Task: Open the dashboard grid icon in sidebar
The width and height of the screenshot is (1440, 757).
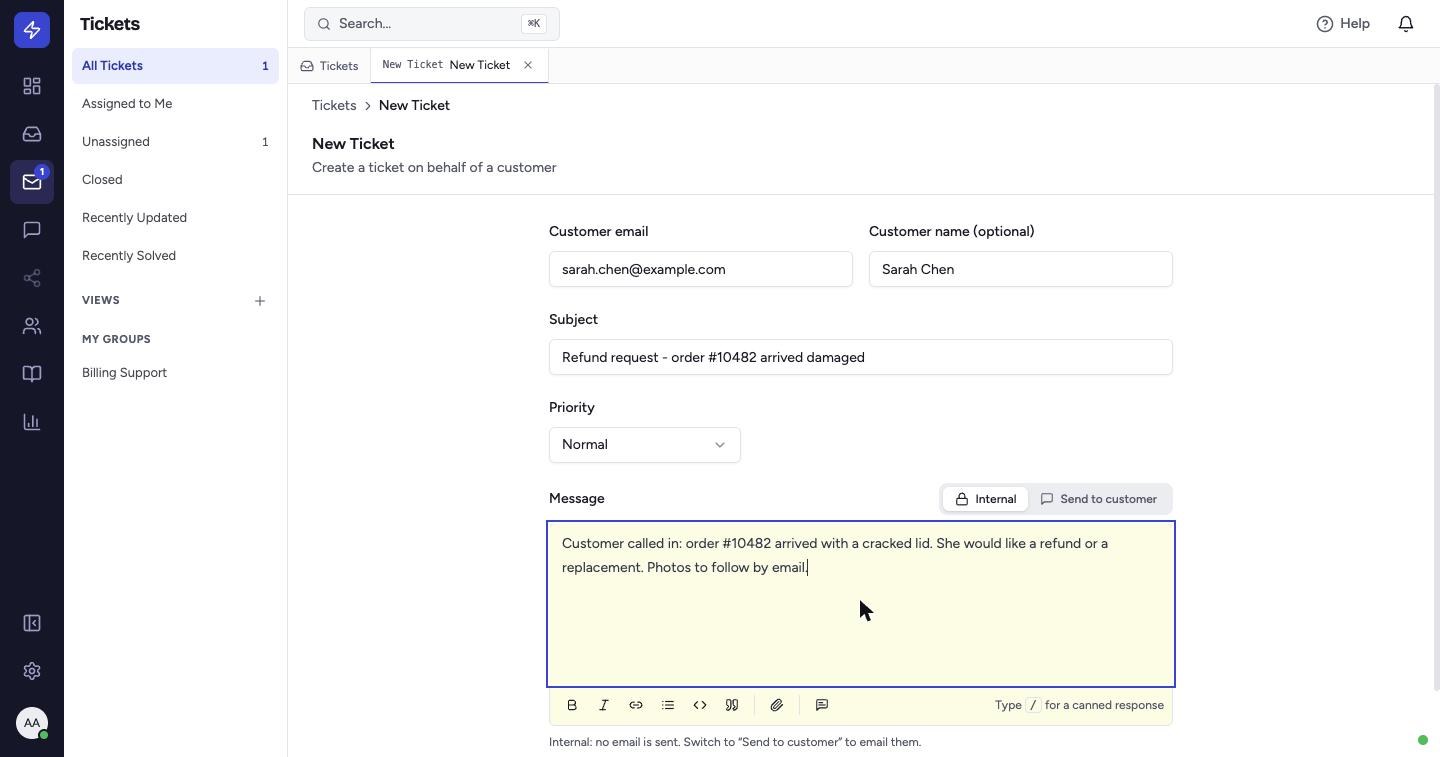Action: [x=32, y=86]
